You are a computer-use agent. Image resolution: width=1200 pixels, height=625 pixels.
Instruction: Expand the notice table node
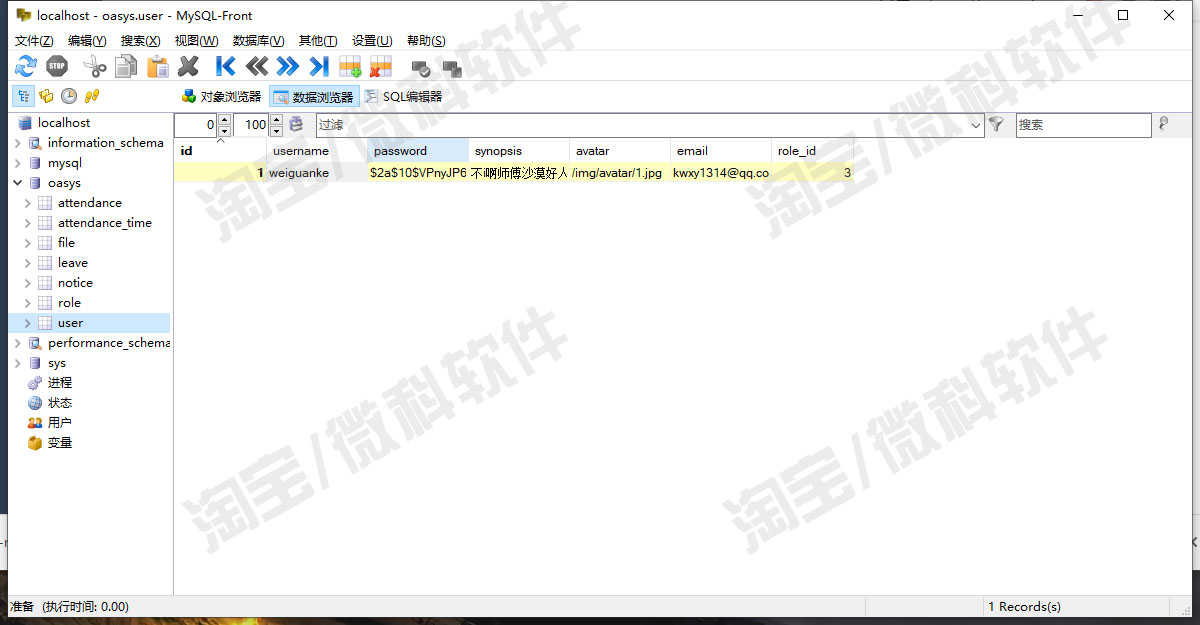[27, 283]
